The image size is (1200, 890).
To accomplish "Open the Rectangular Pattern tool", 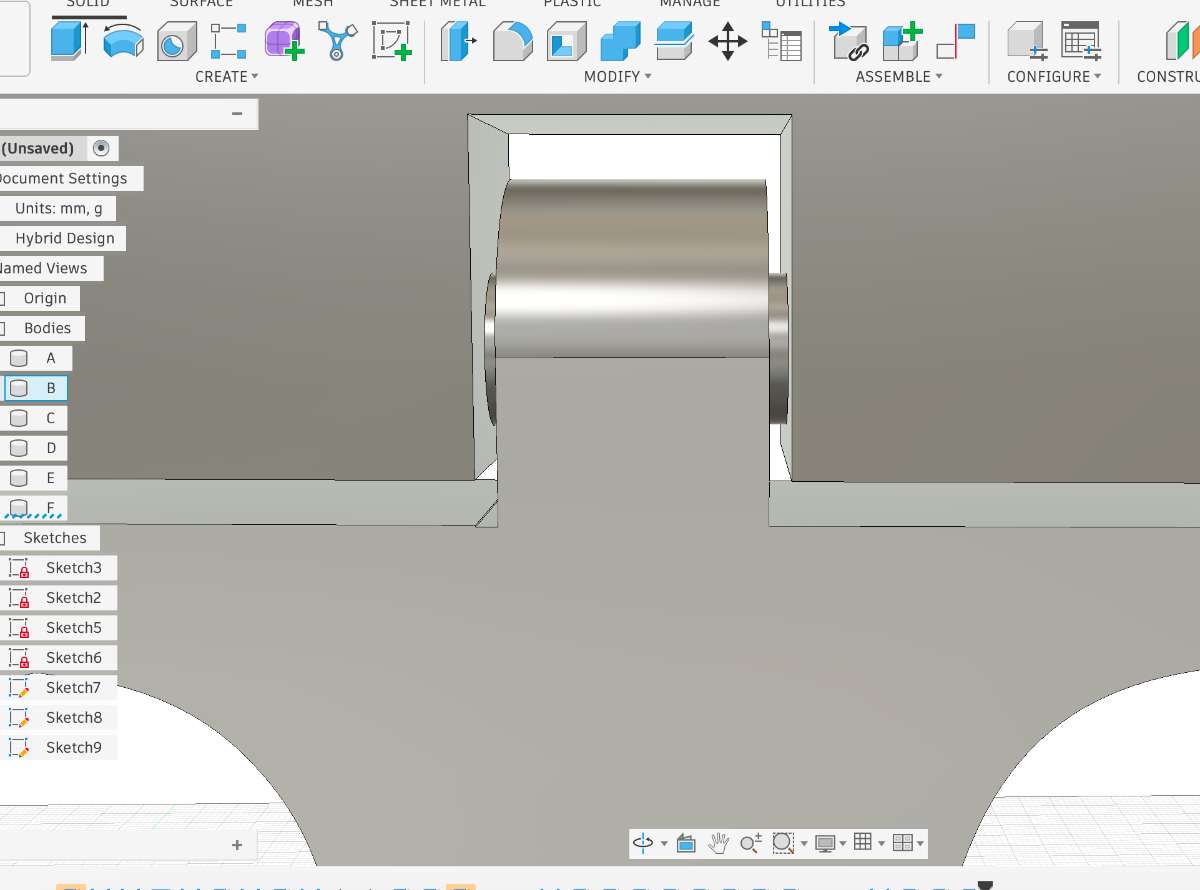I will coord(229,42).
